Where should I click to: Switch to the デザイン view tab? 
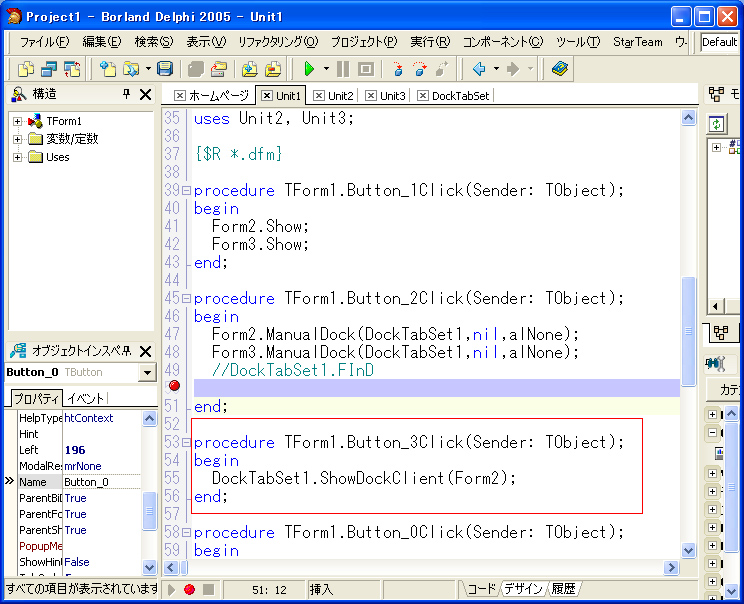[523, 589]
